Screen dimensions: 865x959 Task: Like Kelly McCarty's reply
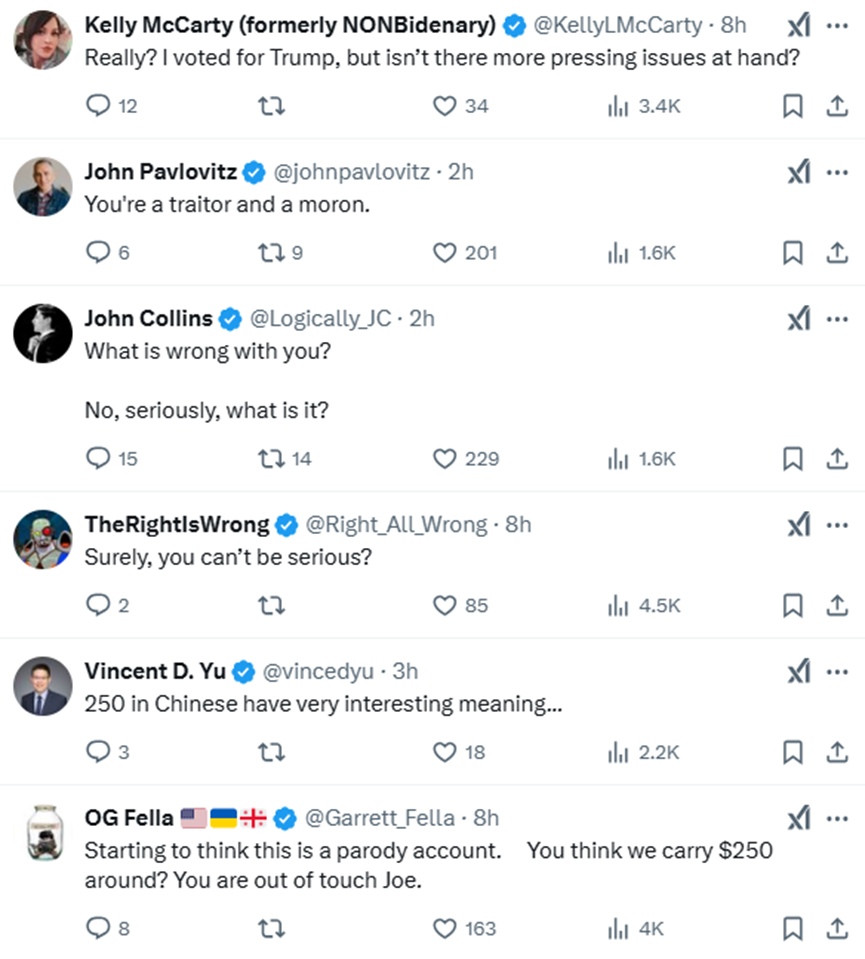(444, 106)
